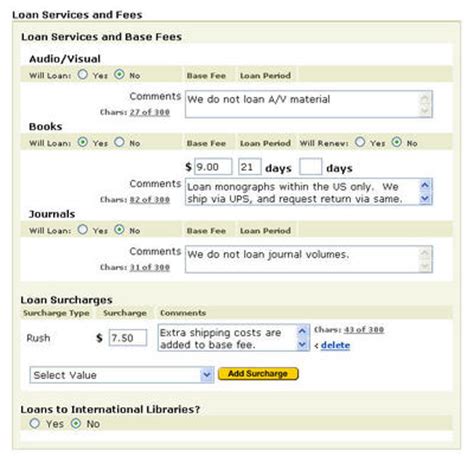The width and height of the screenshot is (474, 457).
Task: Click the delete link for Rush surcharge
Action: 335,345
